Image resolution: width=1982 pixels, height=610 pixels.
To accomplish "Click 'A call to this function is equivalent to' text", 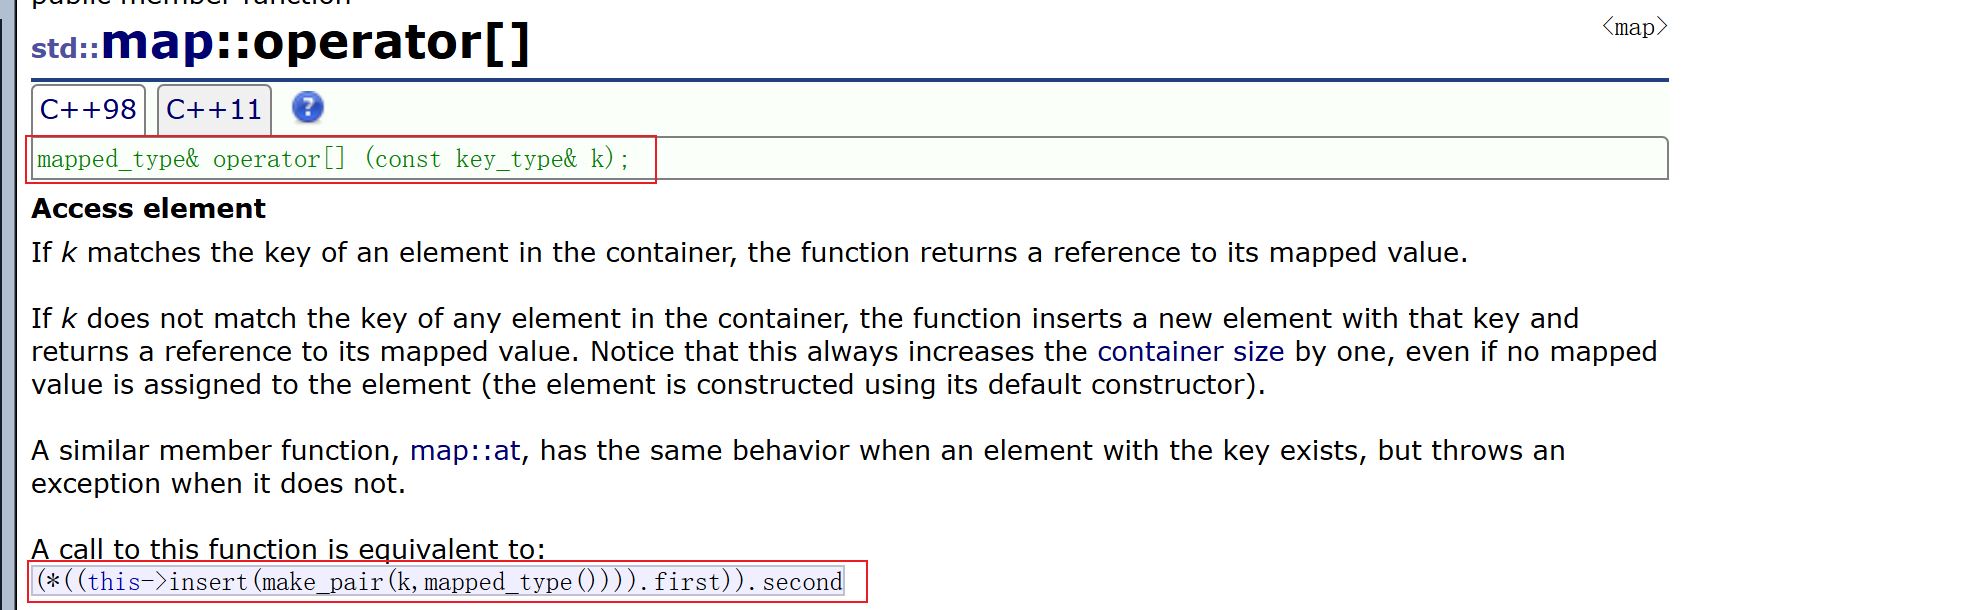I will 288,550.
